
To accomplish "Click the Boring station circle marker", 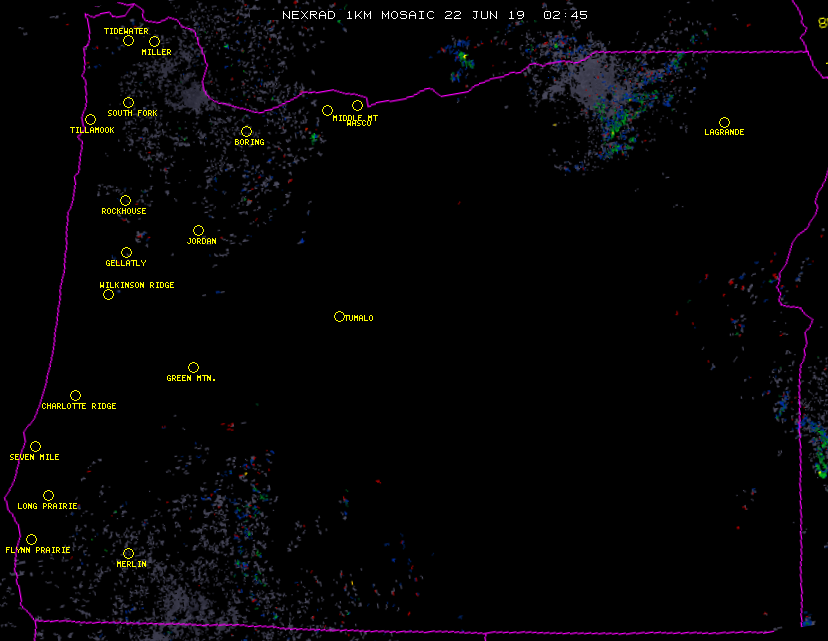I will tap(246, 132).
